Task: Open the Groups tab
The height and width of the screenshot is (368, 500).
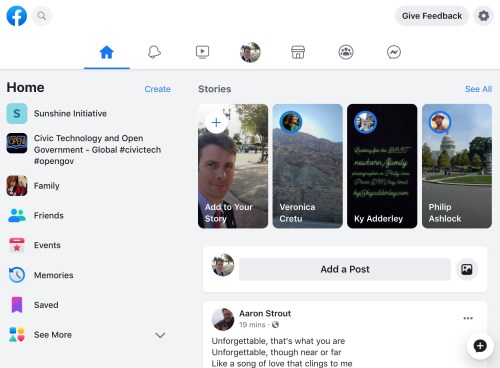Action: pos(346,52)
